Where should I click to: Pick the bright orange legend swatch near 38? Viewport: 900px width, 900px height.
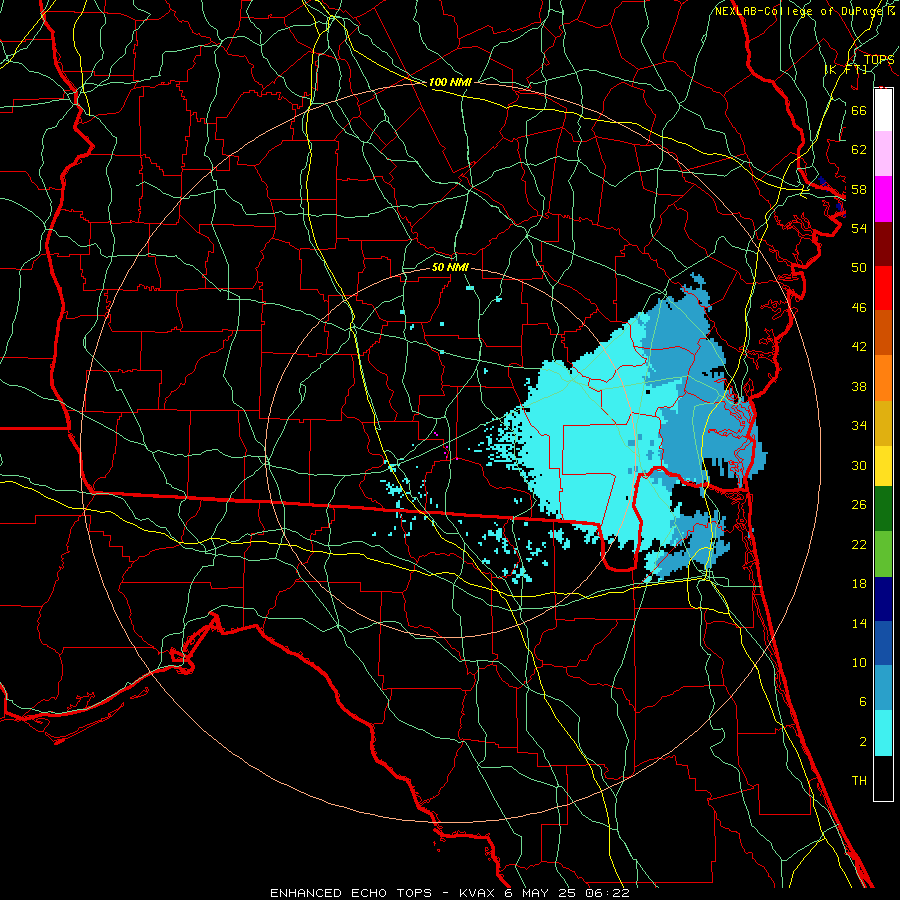(x=883, y=378)
